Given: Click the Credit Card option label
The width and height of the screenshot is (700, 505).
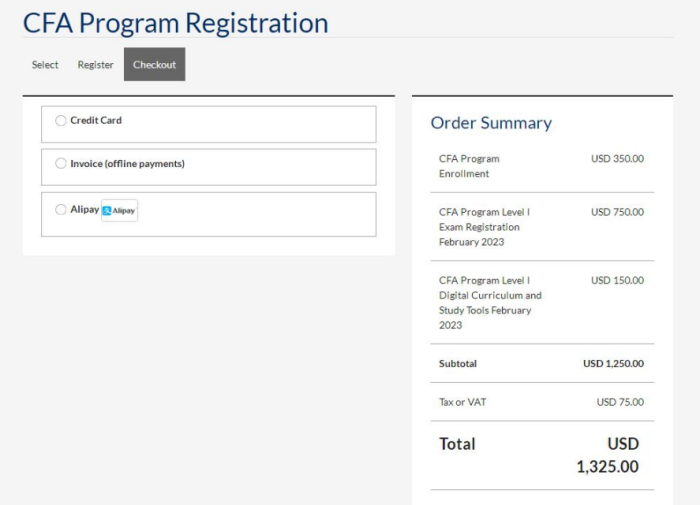Looking at the screenshot, I should coord(96,121).
